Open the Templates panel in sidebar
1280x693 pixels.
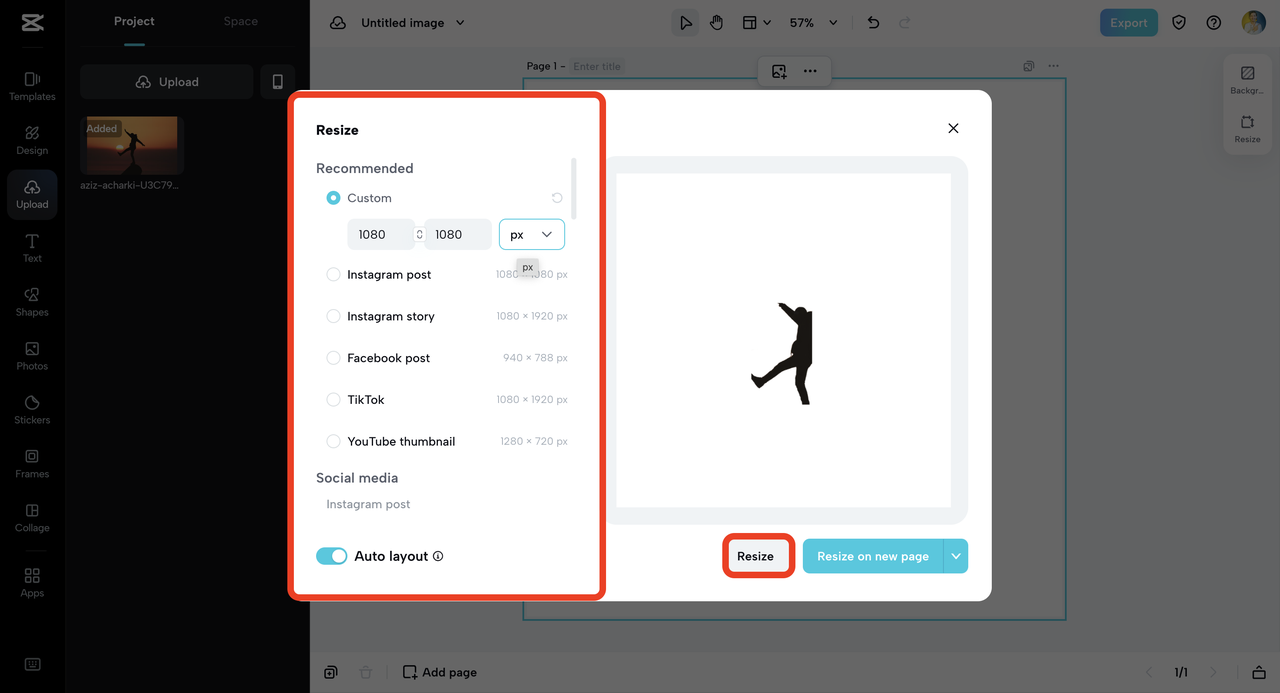click(32, 86)
